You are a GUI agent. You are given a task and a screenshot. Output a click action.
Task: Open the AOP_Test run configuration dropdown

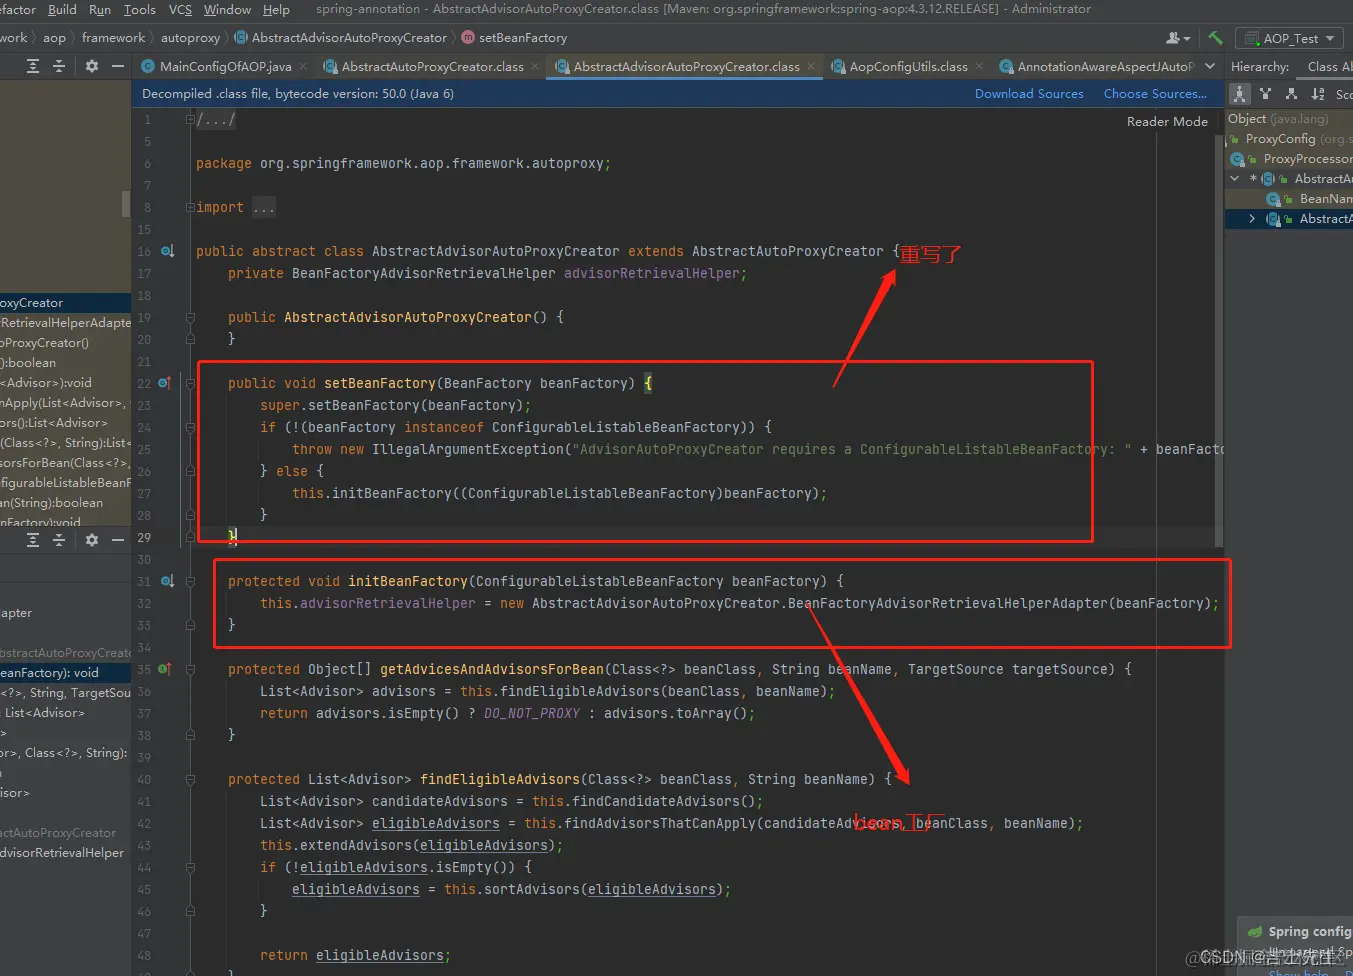pyautogui.click(x=1290, y=39)
